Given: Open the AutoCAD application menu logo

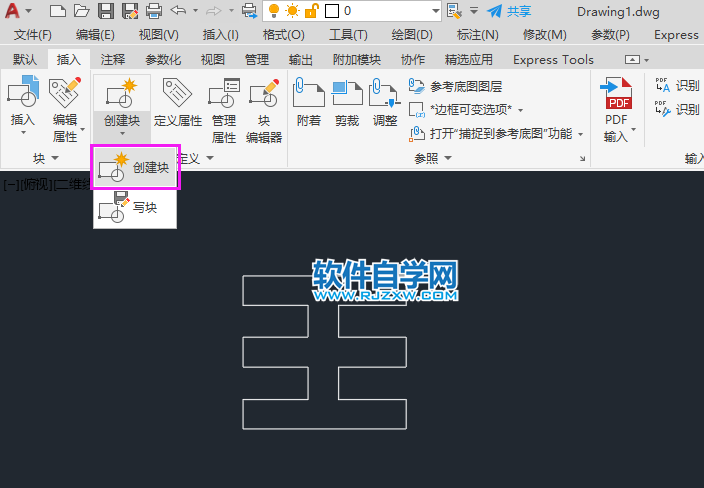Looking at the screenshot, I should (13, 10).
